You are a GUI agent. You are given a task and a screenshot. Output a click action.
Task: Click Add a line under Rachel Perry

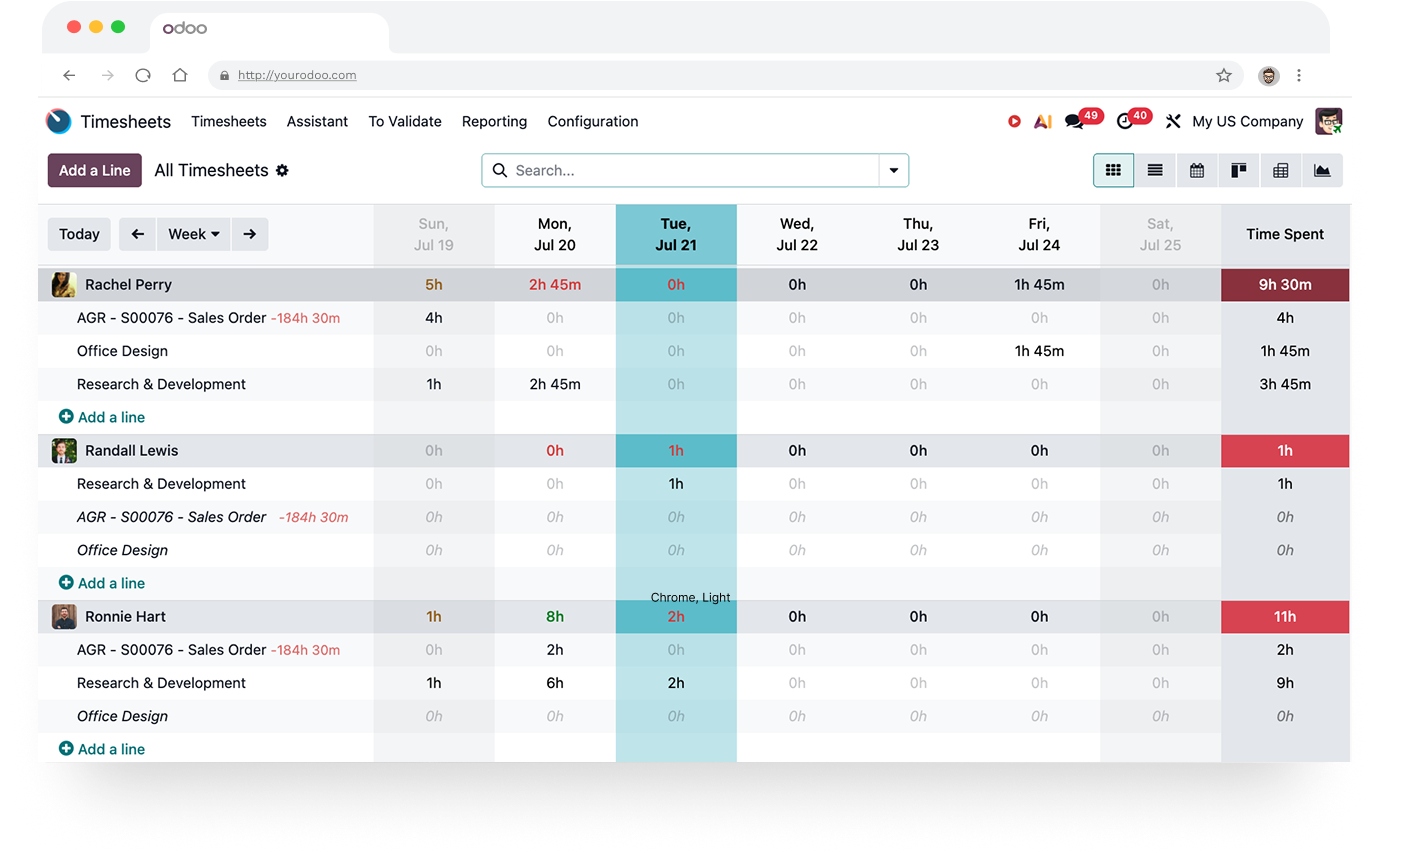pyautogui.click(x=102, y=417)
